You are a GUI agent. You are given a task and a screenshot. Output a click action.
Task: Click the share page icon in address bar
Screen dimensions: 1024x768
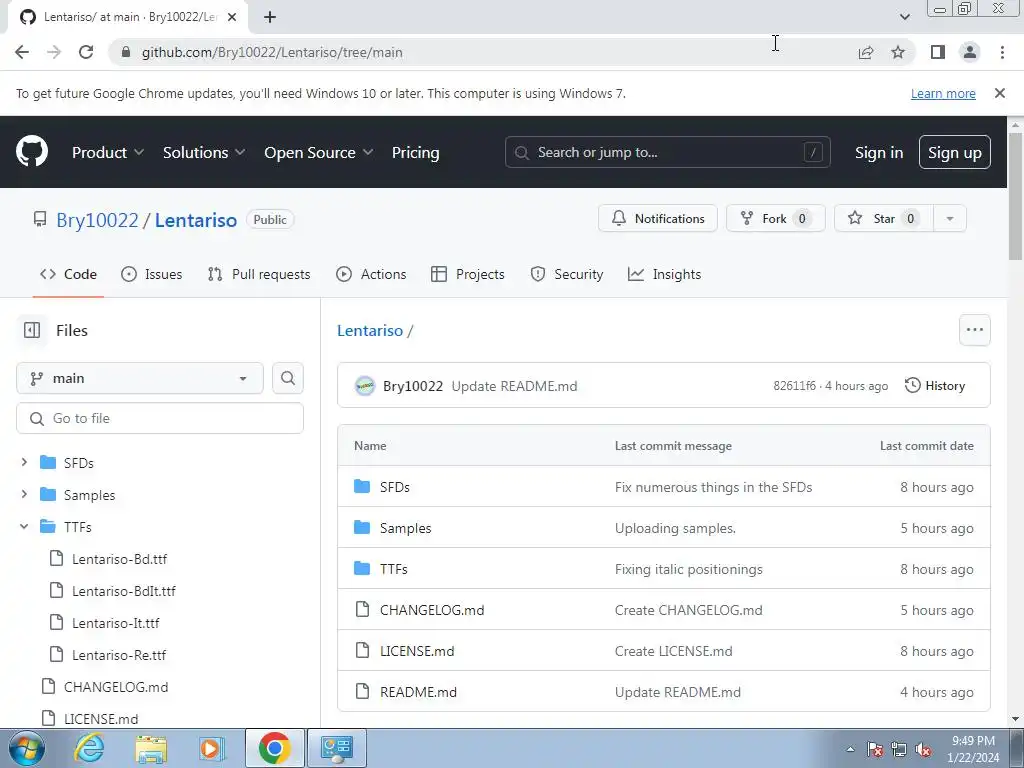coord(866,52)
